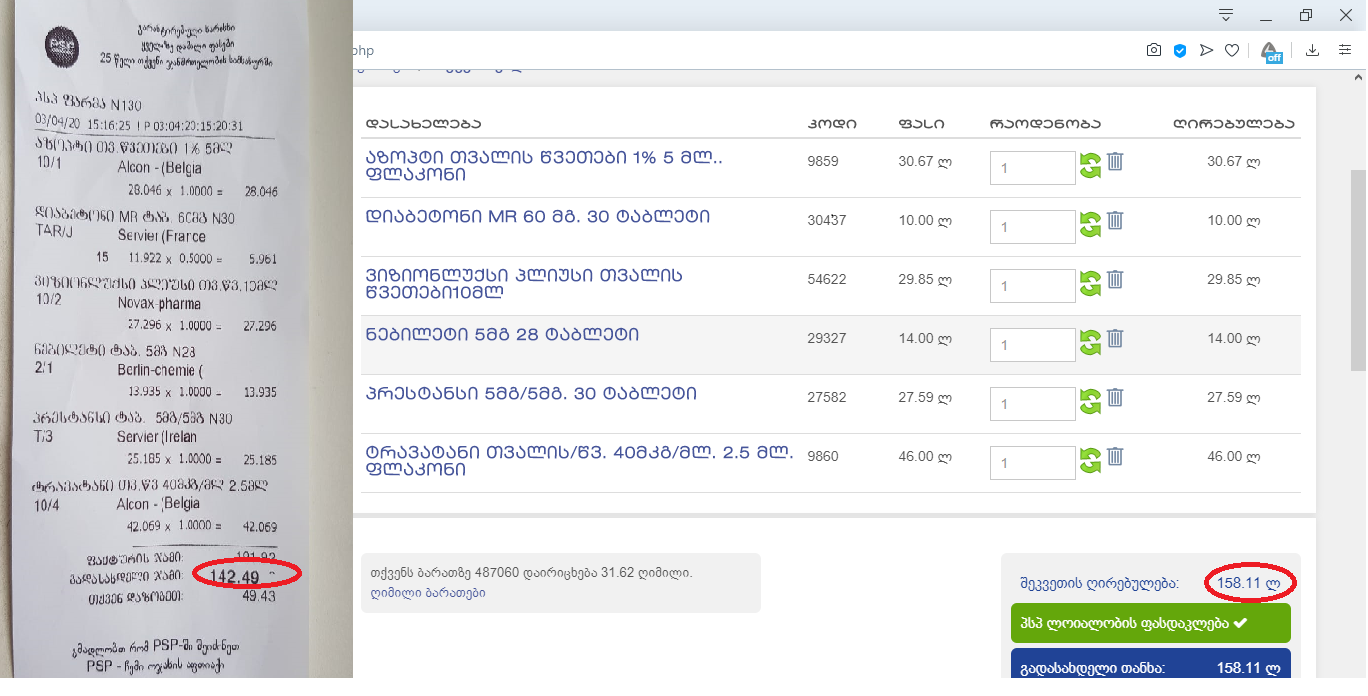Viewport: 1368px width, 696px height.
Task: Enable the ad blocker showing the off badge
Action: [1271, 50]
